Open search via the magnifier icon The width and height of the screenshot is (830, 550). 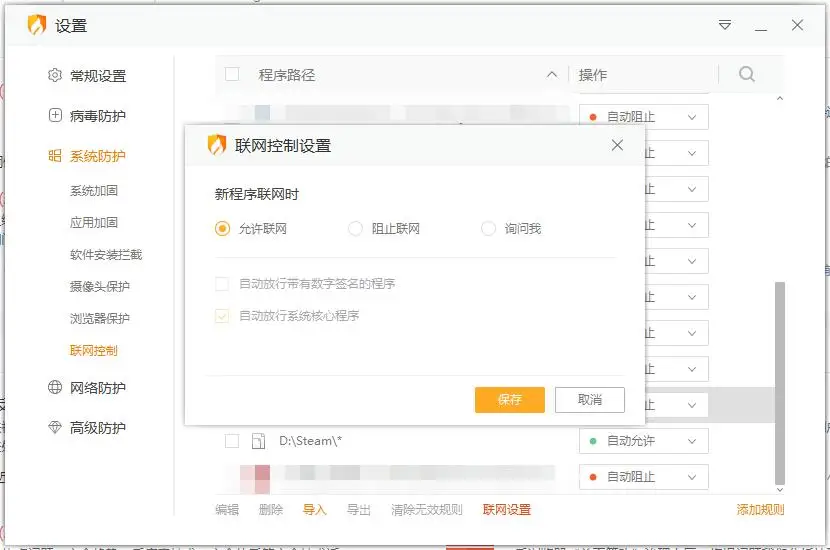pyautogui.click(x=746, y=74)
